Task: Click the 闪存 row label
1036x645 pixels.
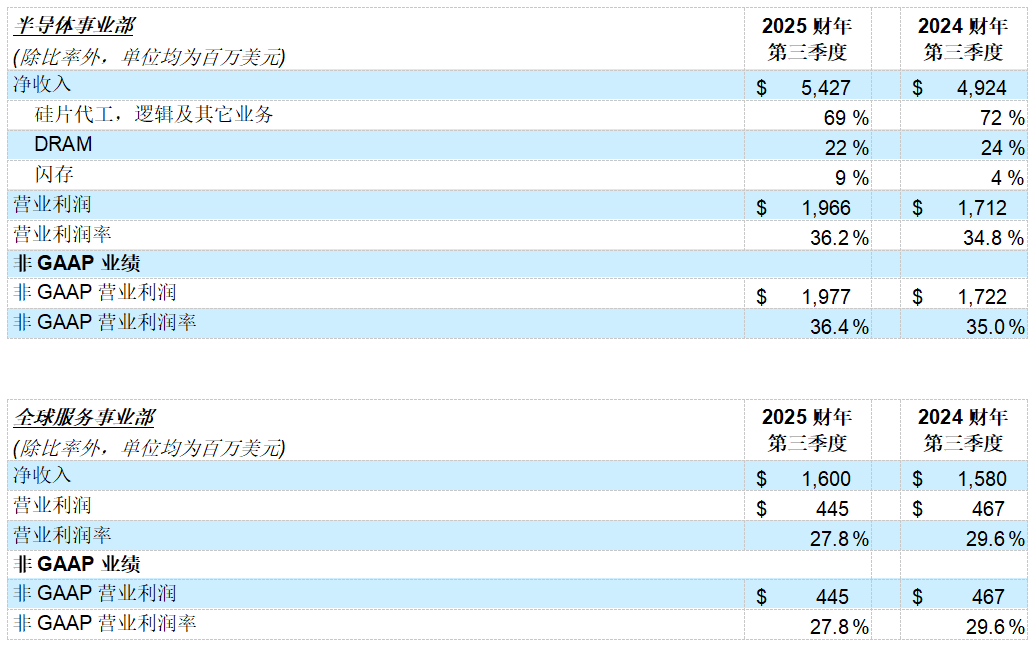Action: pos(55,175)
